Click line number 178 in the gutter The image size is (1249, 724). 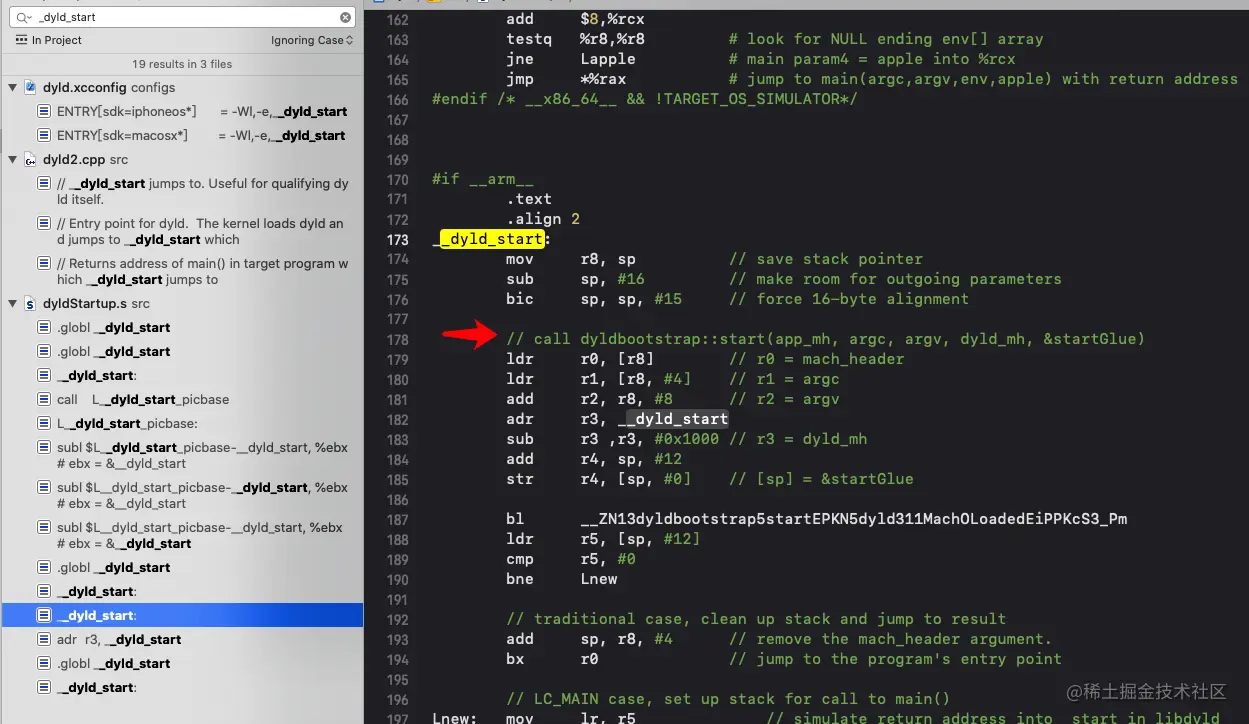(x=397, y=339)
